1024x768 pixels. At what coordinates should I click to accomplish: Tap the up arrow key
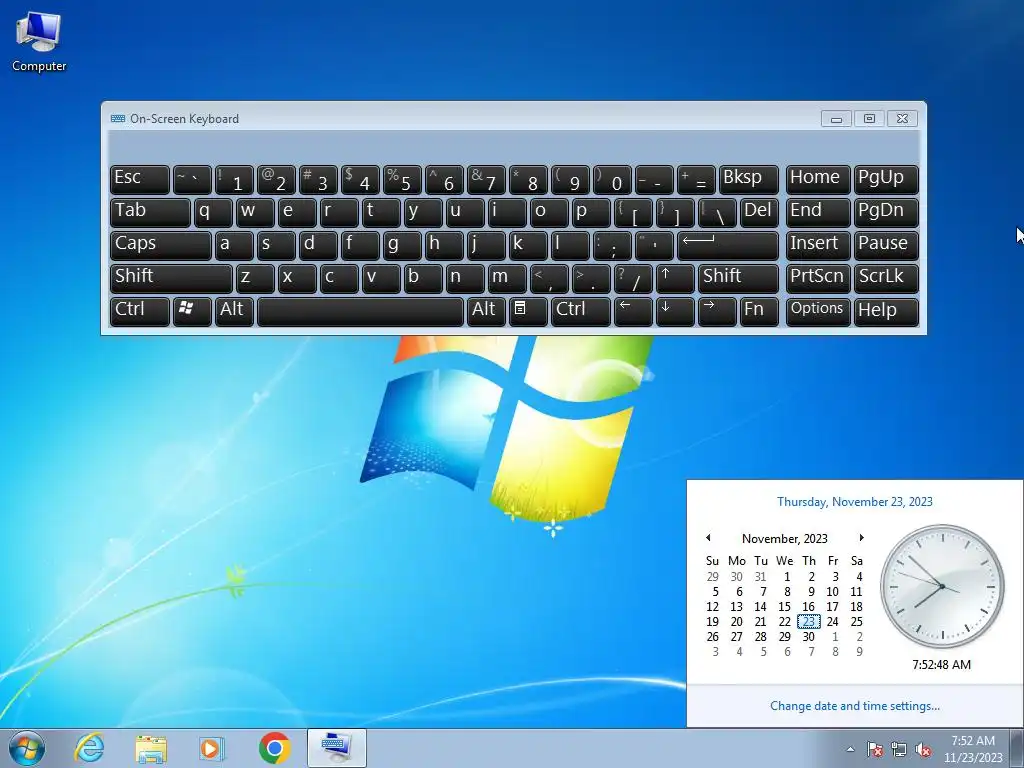tap(675, 278)
